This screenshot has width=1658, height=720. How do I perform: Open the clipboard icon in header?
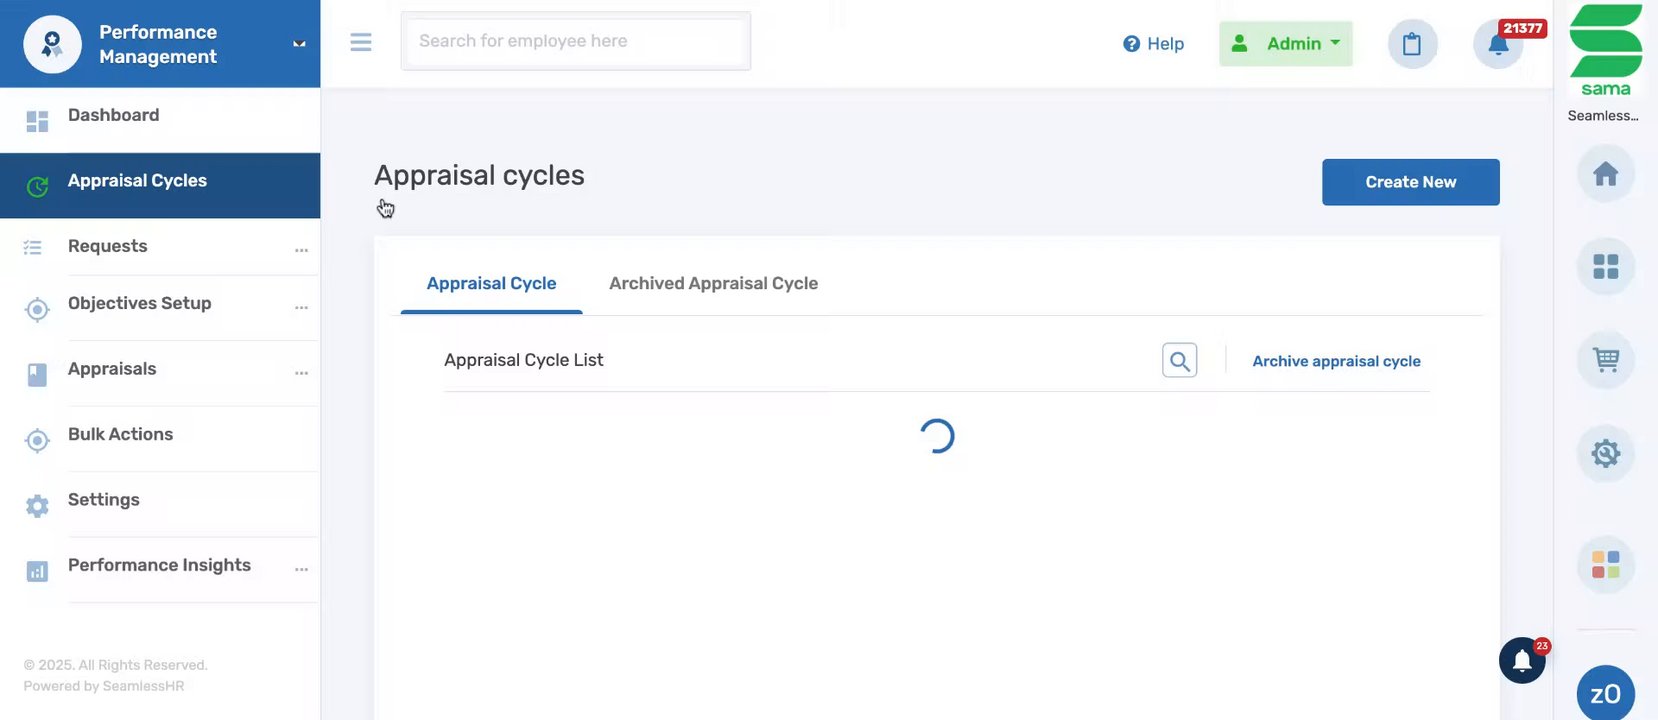(x=1412, y=44)
